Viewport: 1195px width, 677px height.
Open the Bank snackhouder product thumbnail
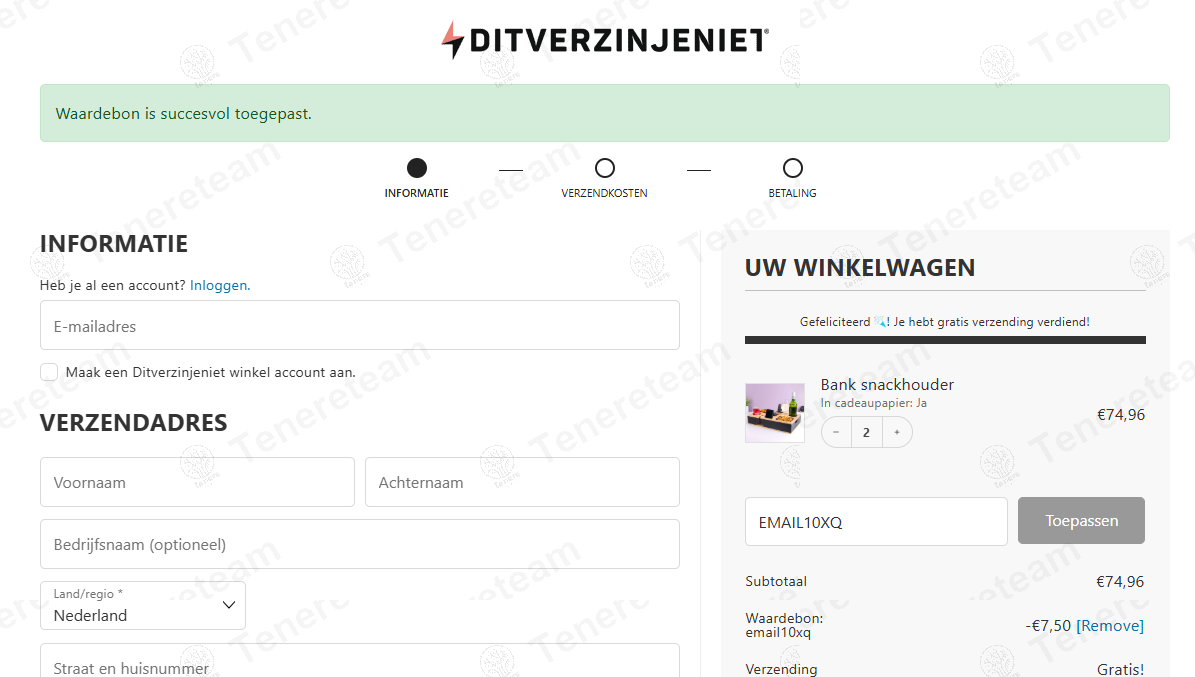point(774,413)
